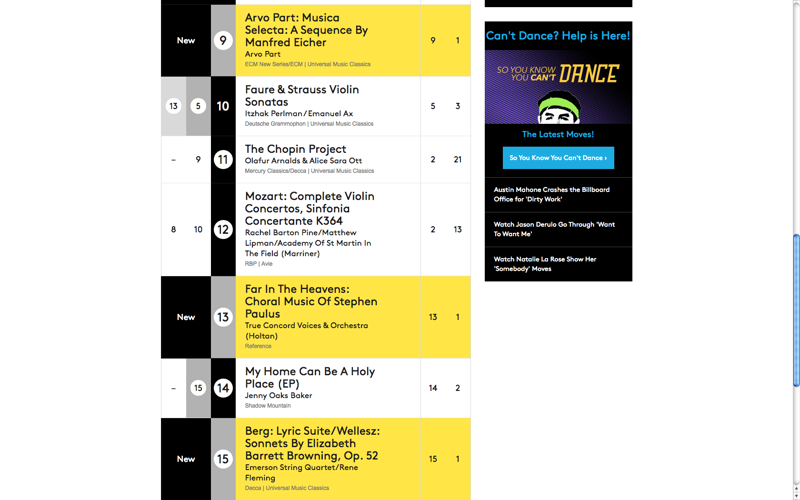Click the rank 15 circle badge
Viewport: 800px width, 500px height.
(223, 459)
